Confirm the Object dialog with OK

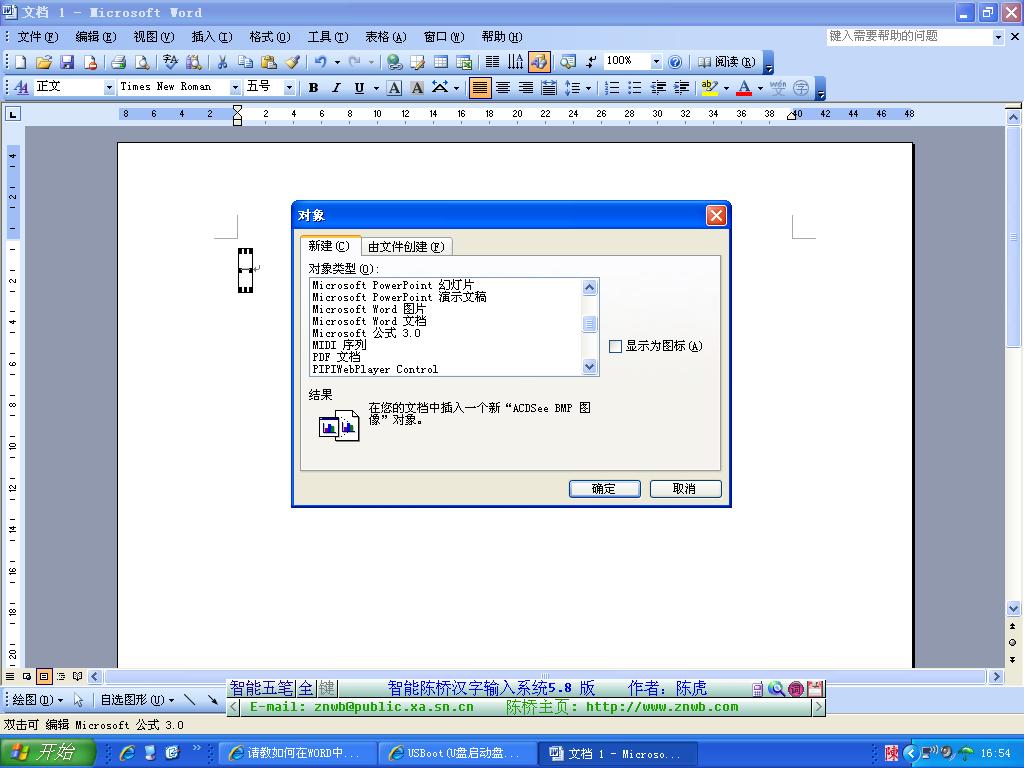click(604, 488)
